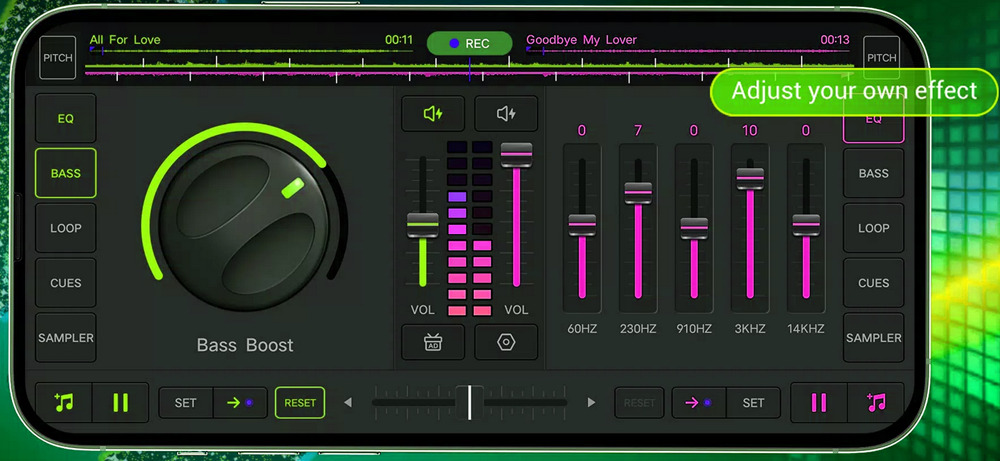The image size is (1000, 461).
Task: Click the left deck arrow cue icon
Action: [240, 403]
